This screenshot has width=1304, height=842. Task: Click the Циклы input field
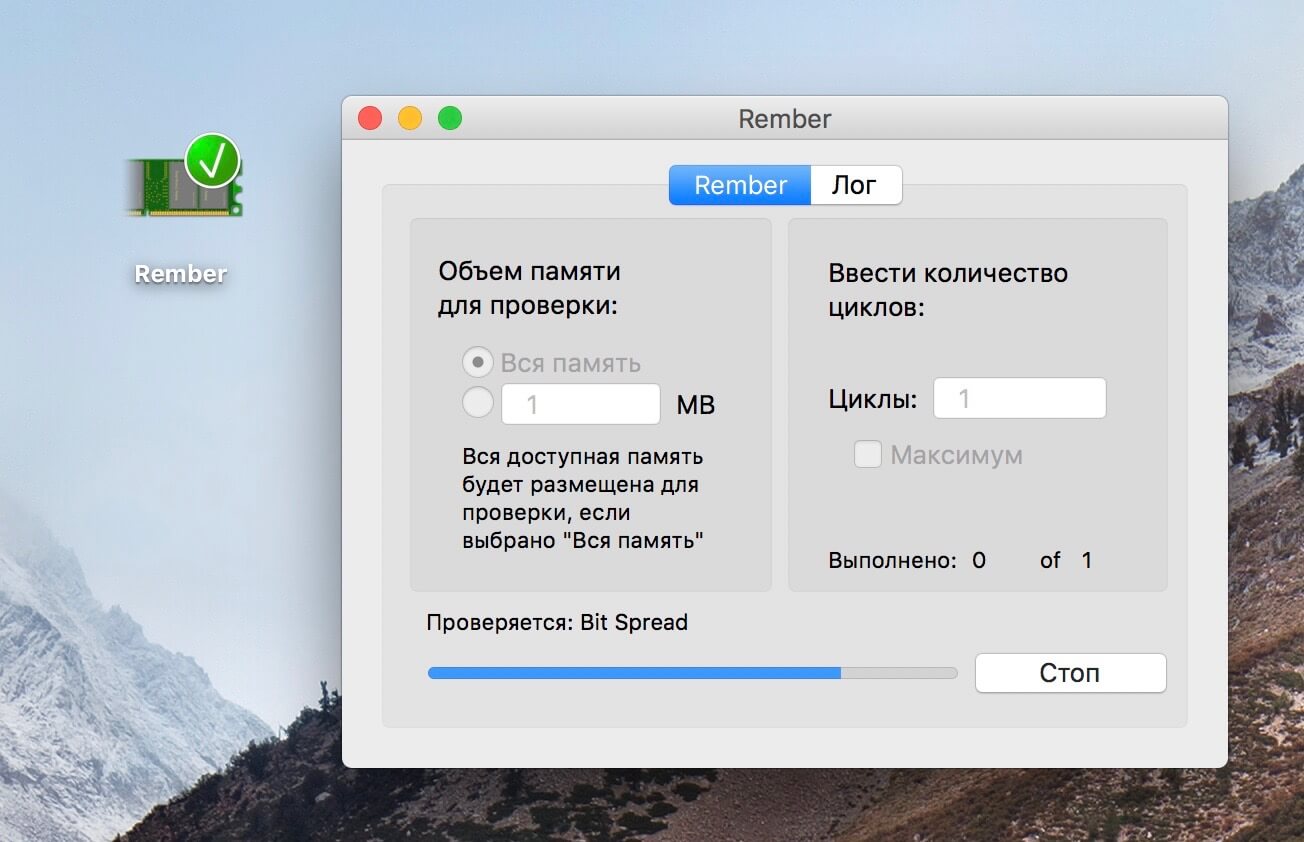tap(1020, 398)
